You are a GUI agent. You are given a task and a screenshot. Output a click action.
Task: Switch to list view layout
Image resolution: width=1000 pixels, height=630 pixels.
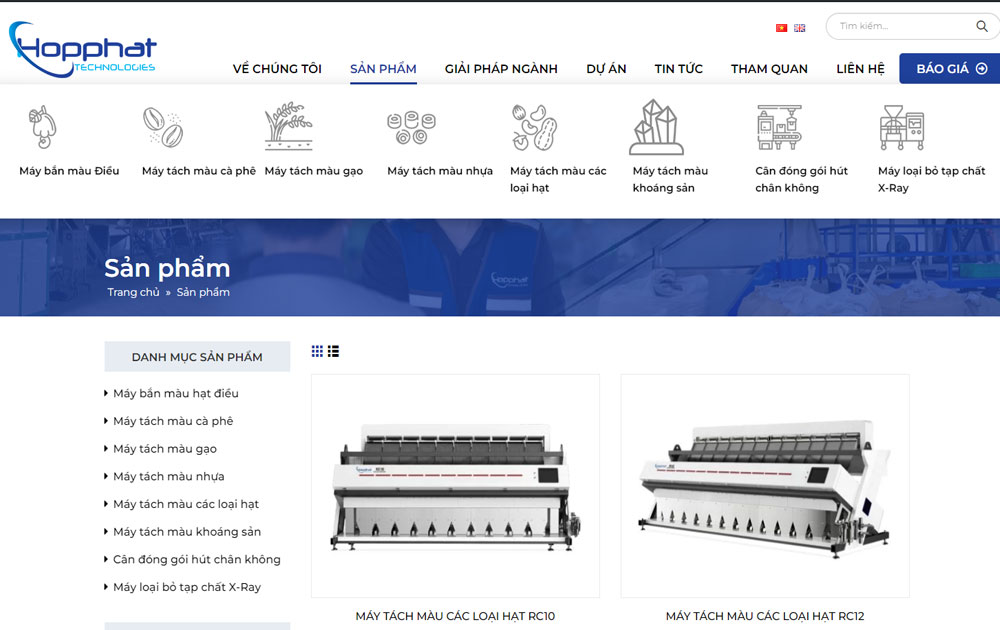334,351
